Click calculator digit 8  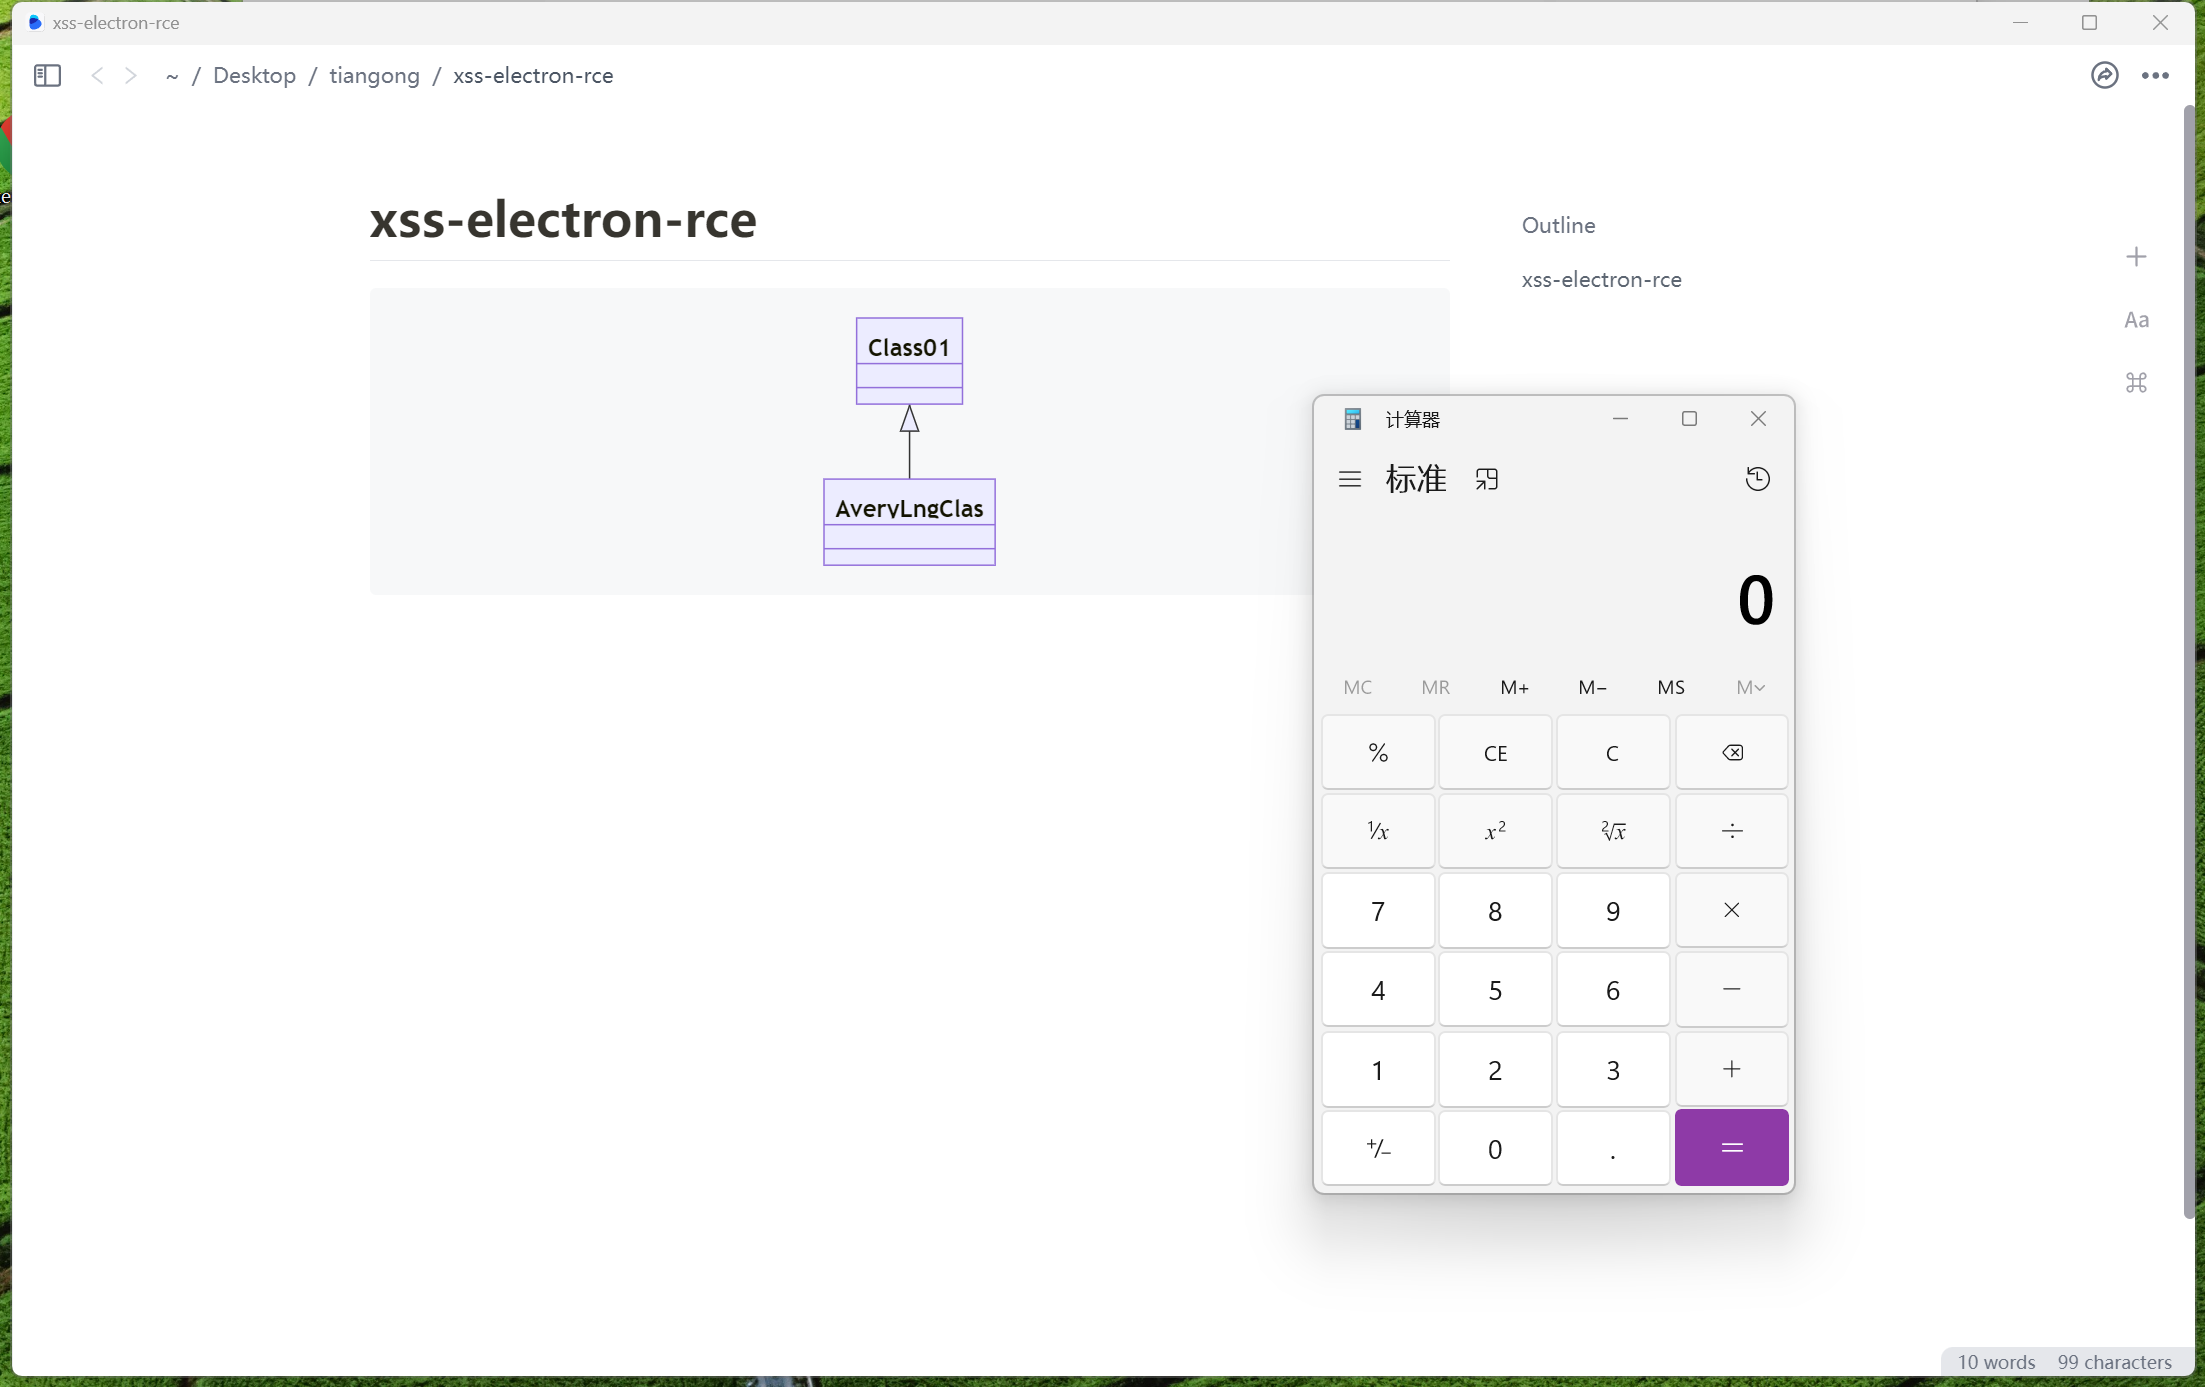coord(1495,910)
